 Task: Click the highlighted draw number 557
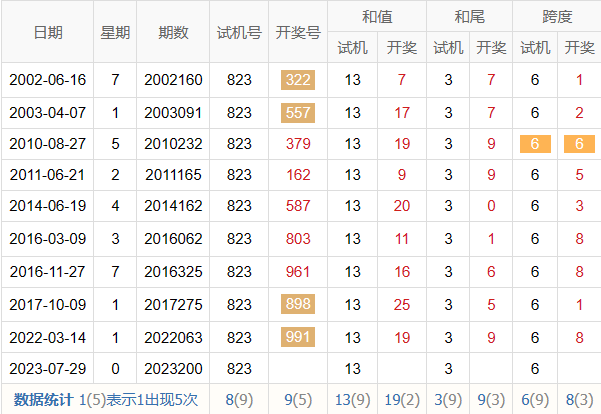pyautogui.click(x=298, y=113)
